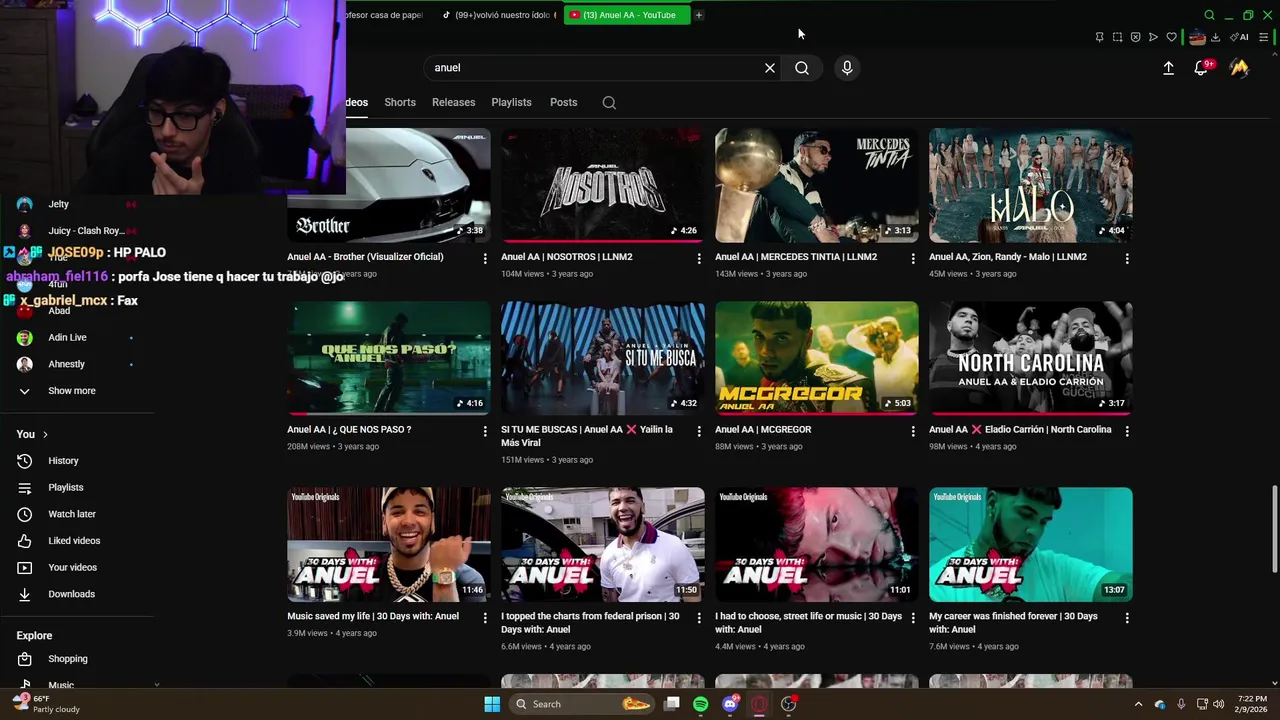Open options for '¿ QUE NOS PASO ?' video
The width and height of the screenshot is (1280, 720).
(485, 431)
